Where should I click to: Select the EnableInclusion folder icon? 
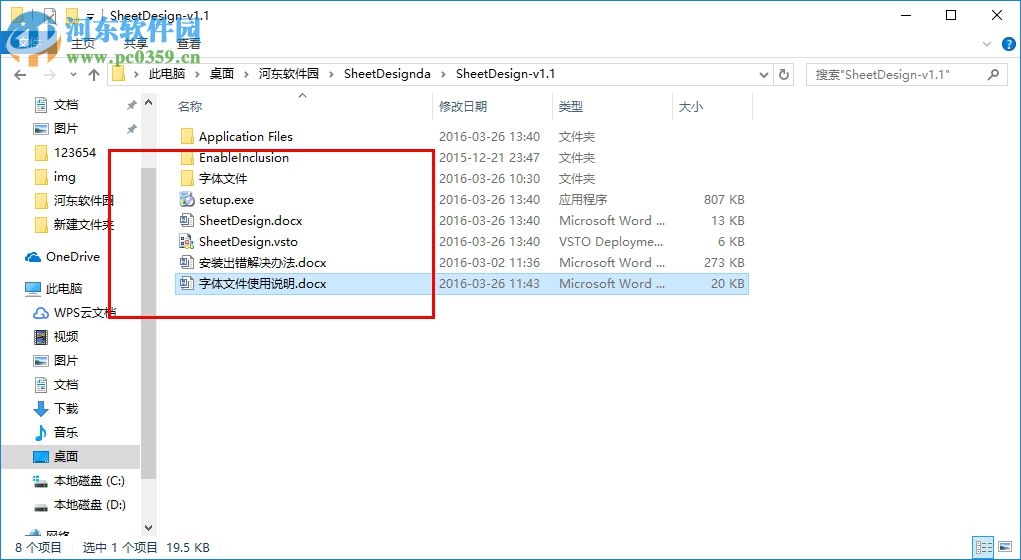[x=187, y=158]
